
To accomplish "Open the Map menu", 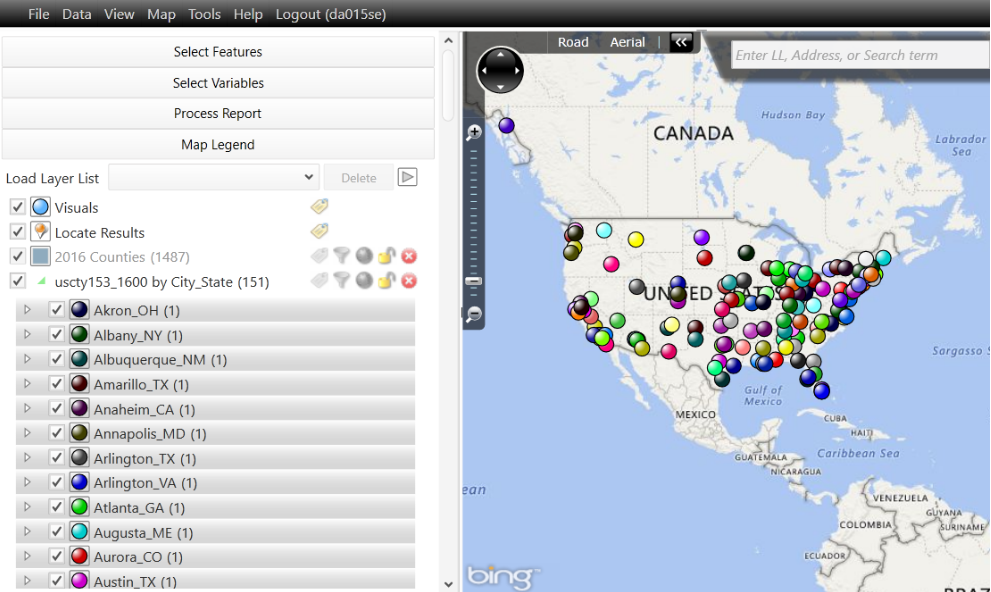I will click(161, 14).
